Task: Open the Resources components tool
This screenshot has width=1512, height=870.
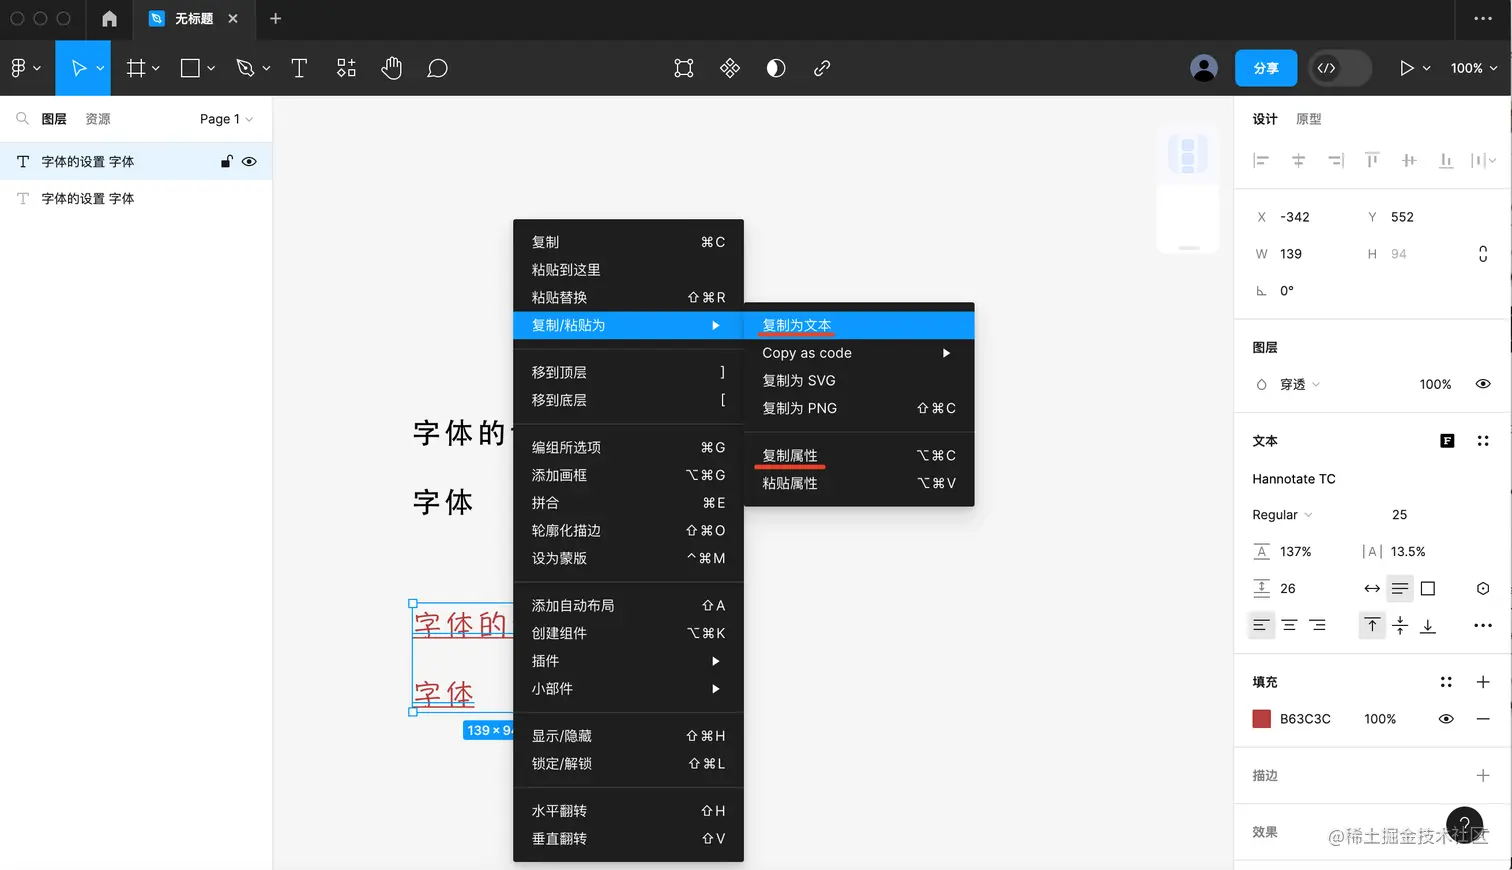Action: 346,68
